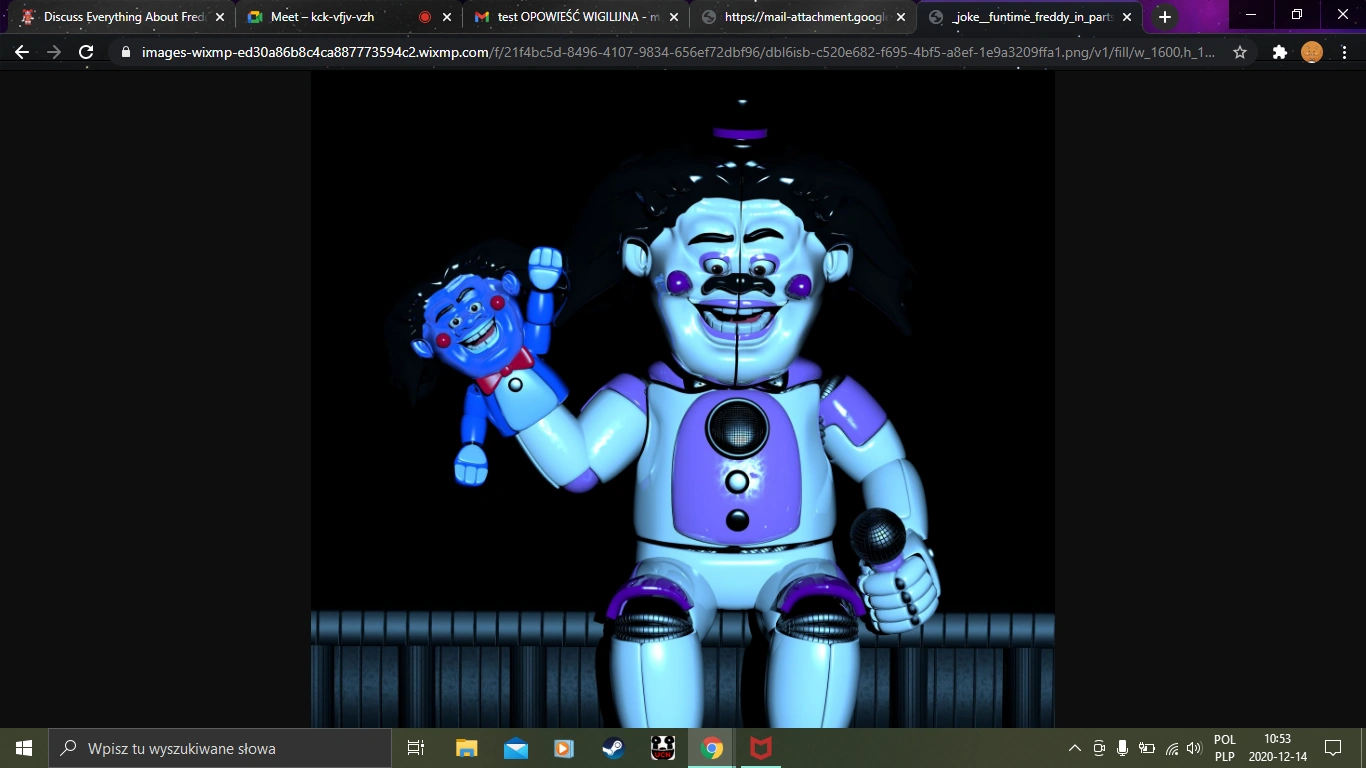Click the Task View taskbar icon

[x=415, y=747]
